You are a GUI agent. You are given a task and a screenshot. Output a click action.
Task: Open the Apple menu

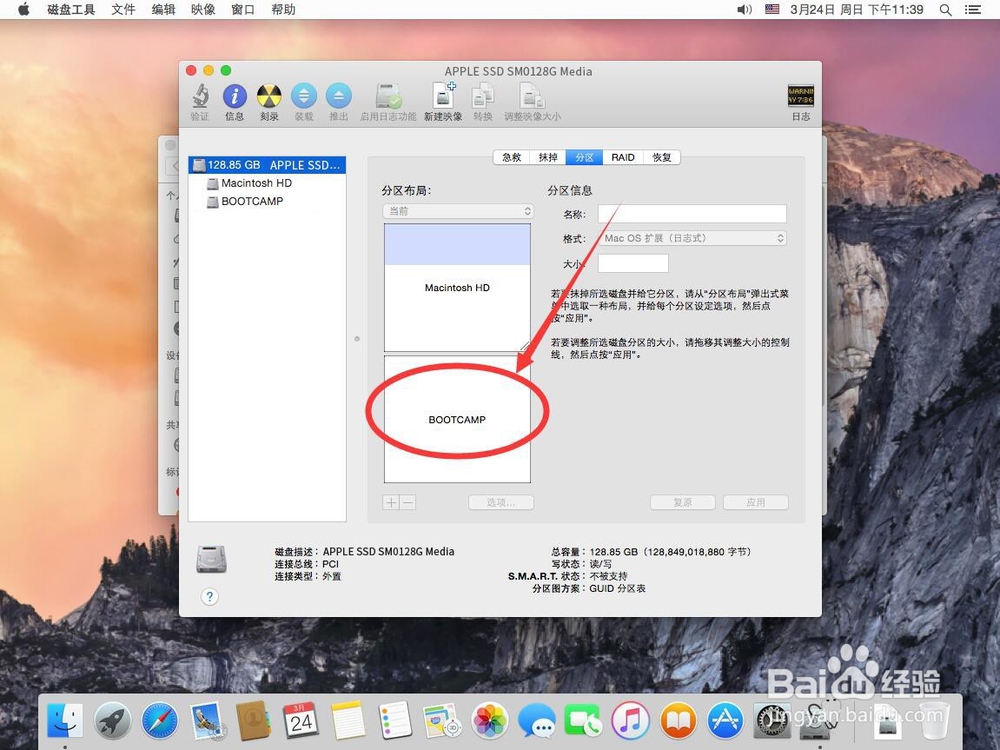coord(24,10)
